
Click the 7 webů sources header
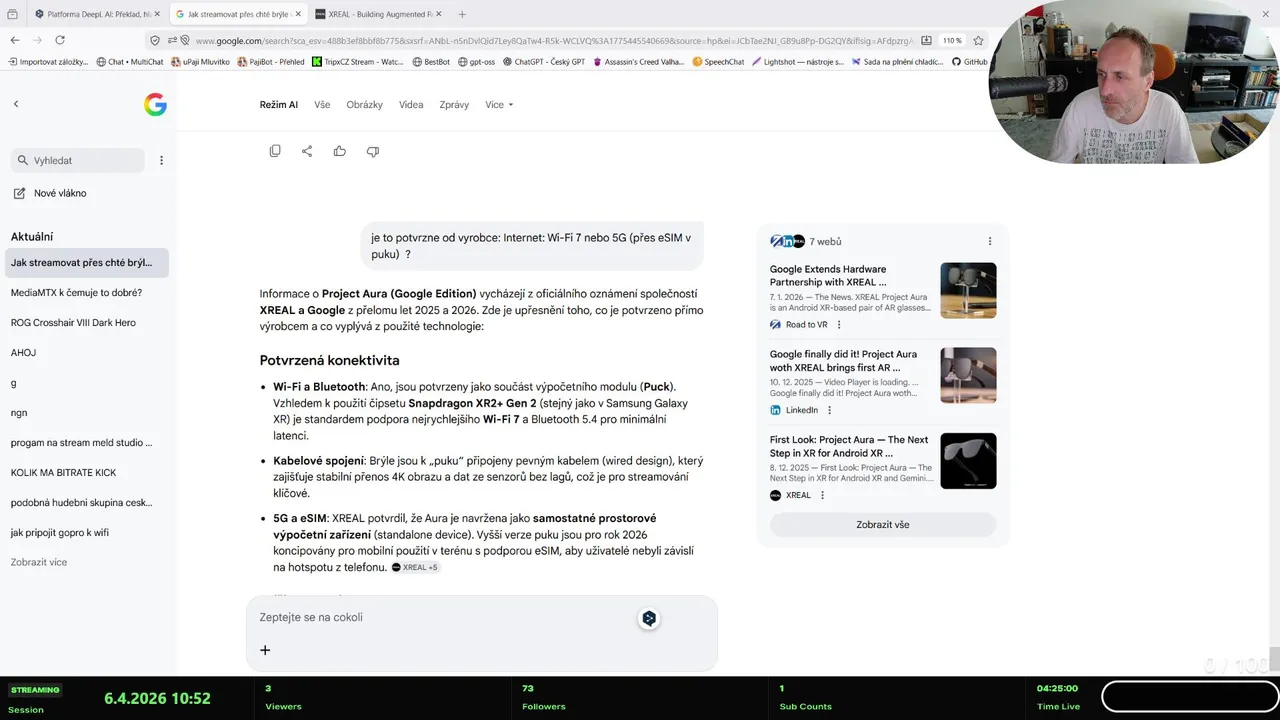point(806,241)
